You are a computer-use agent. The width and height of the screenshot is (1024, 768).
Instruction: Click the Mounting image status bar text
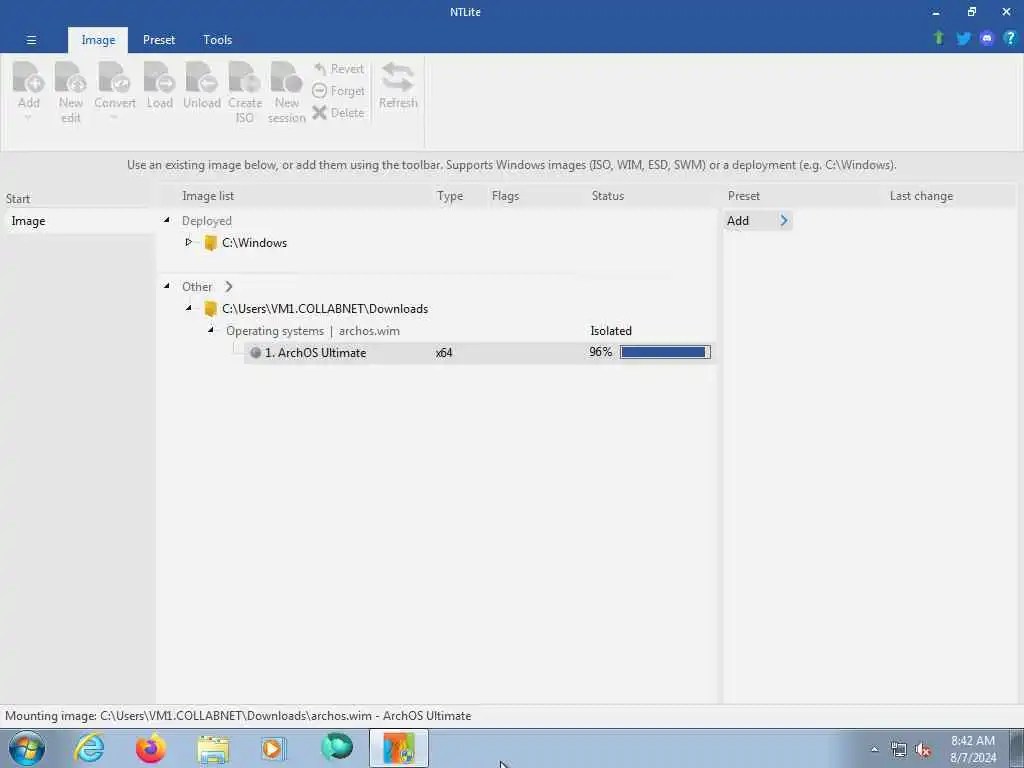click(x=238, y=716)
